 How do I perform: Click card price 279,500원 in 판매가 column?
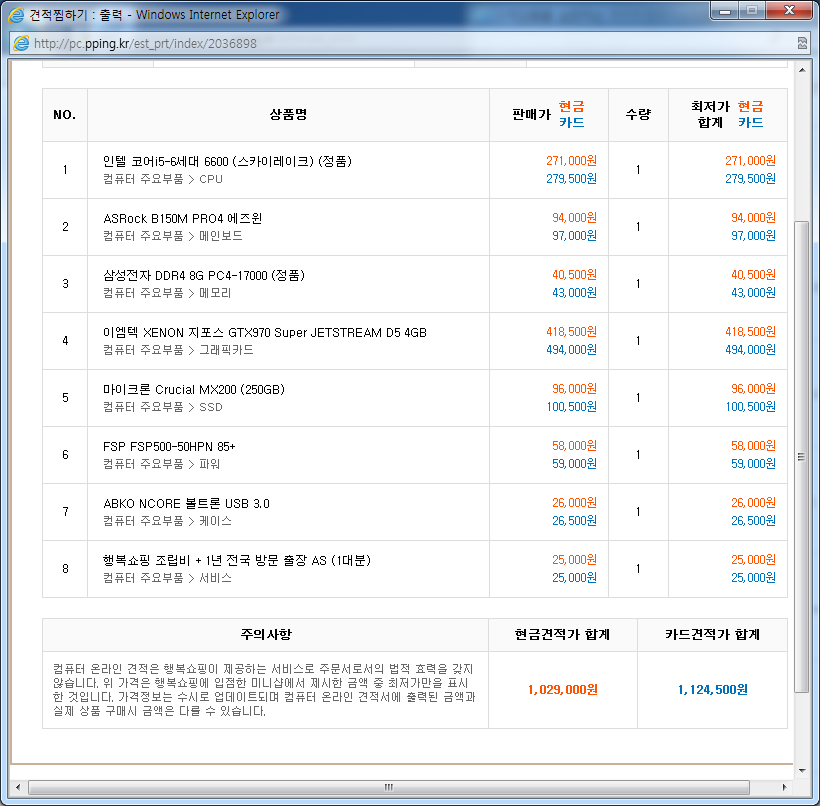pos(571,178)
